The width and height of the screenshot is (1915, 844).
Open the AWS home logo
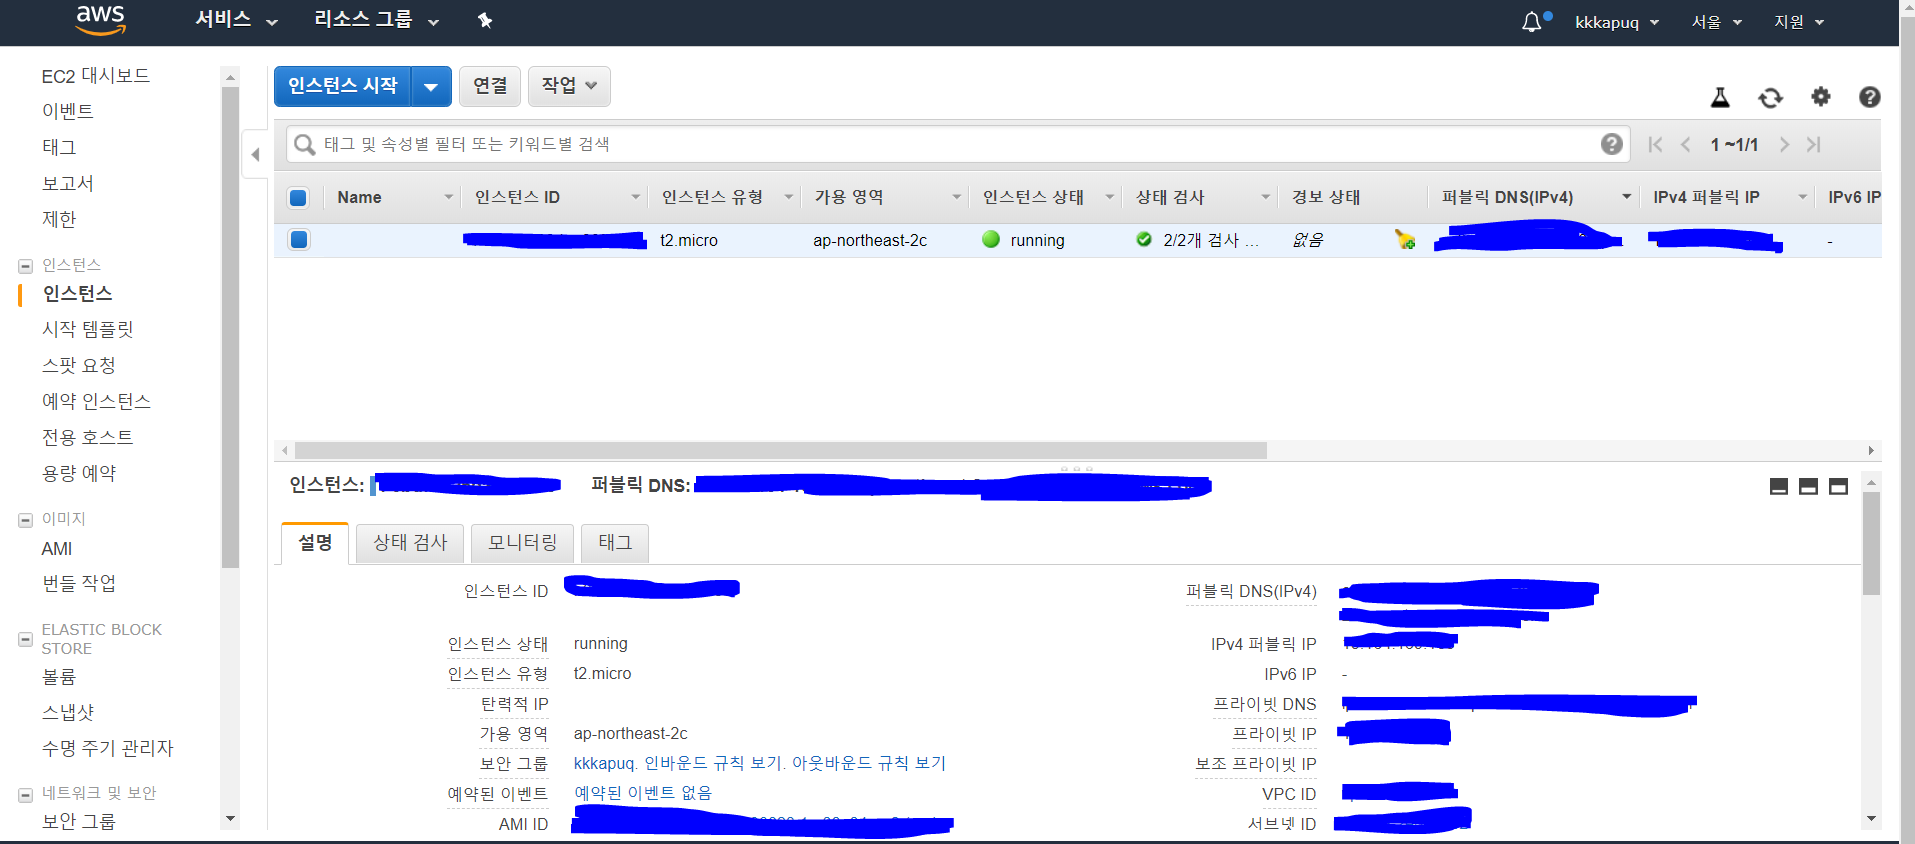(101, 20)
